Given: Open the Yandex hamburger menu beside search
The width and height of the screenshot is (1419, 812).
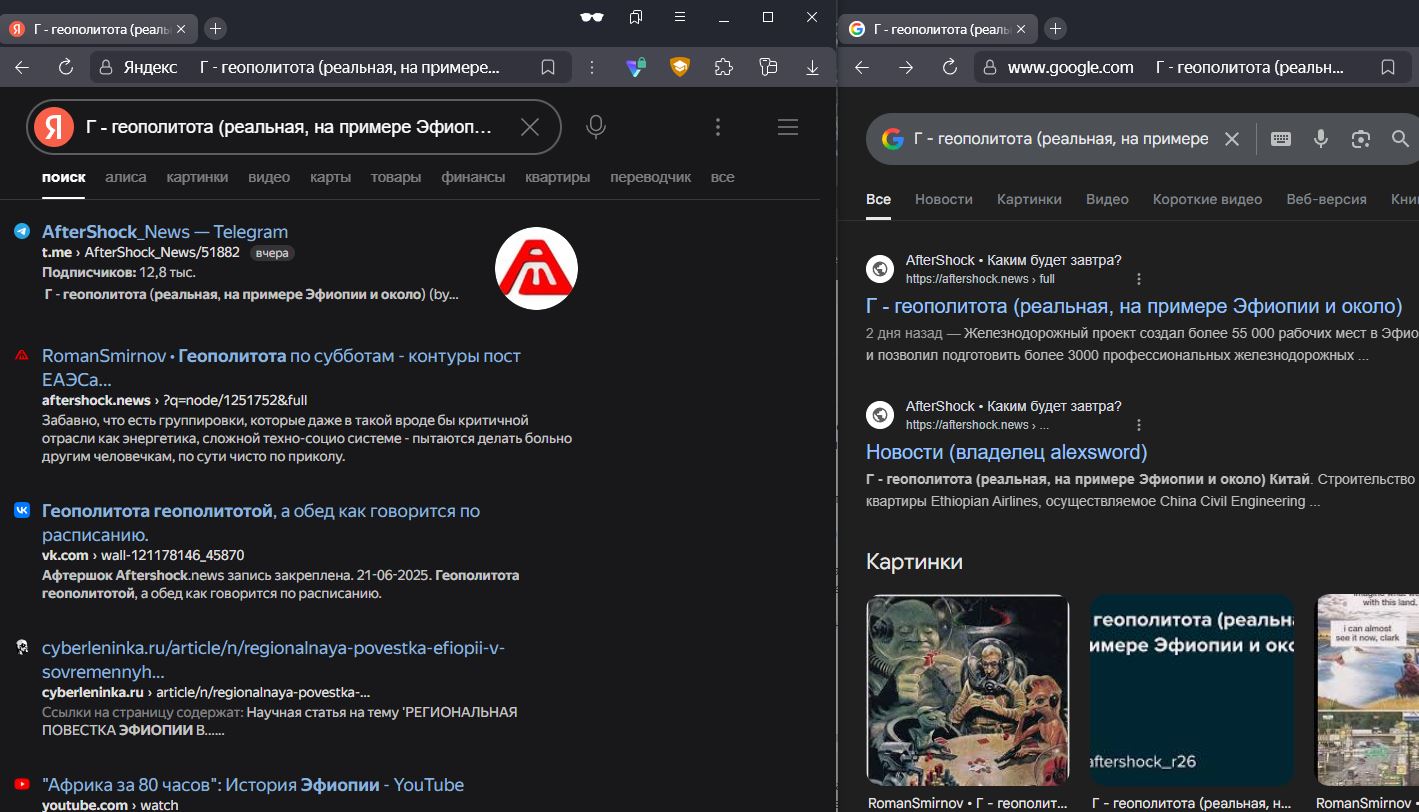Looking at the screenshot, I should coord(788,127).
